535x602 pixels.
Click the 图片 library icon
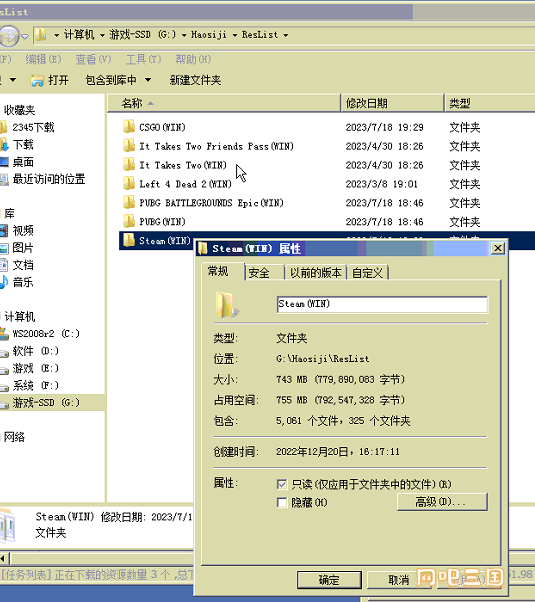pos(4,248)
